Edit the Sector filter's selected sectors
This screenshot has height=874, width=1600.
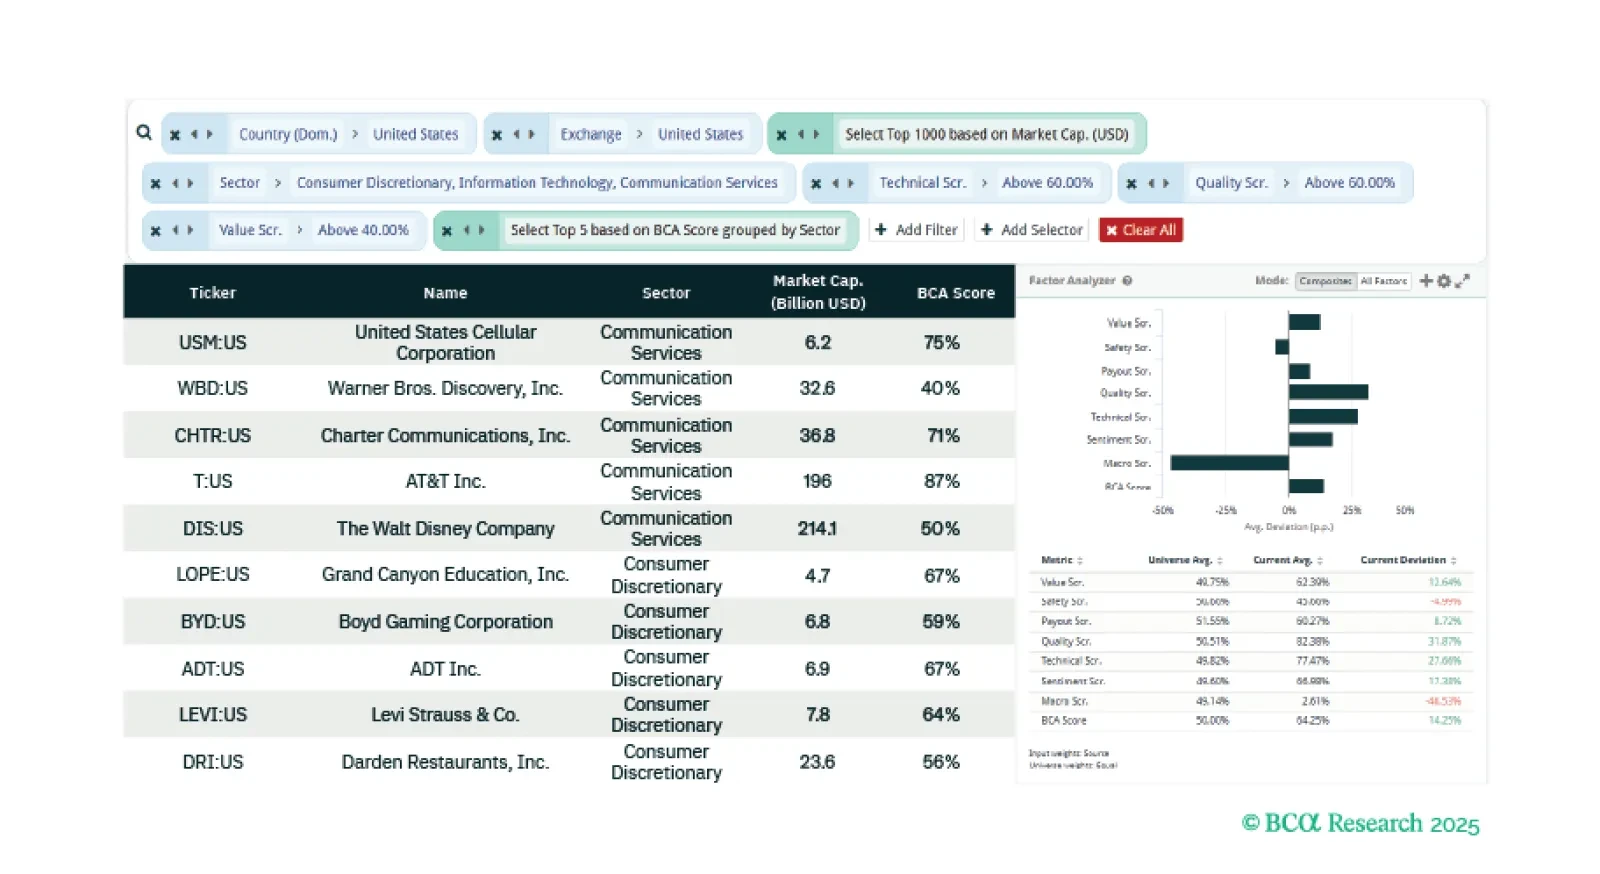click(537, 183)
